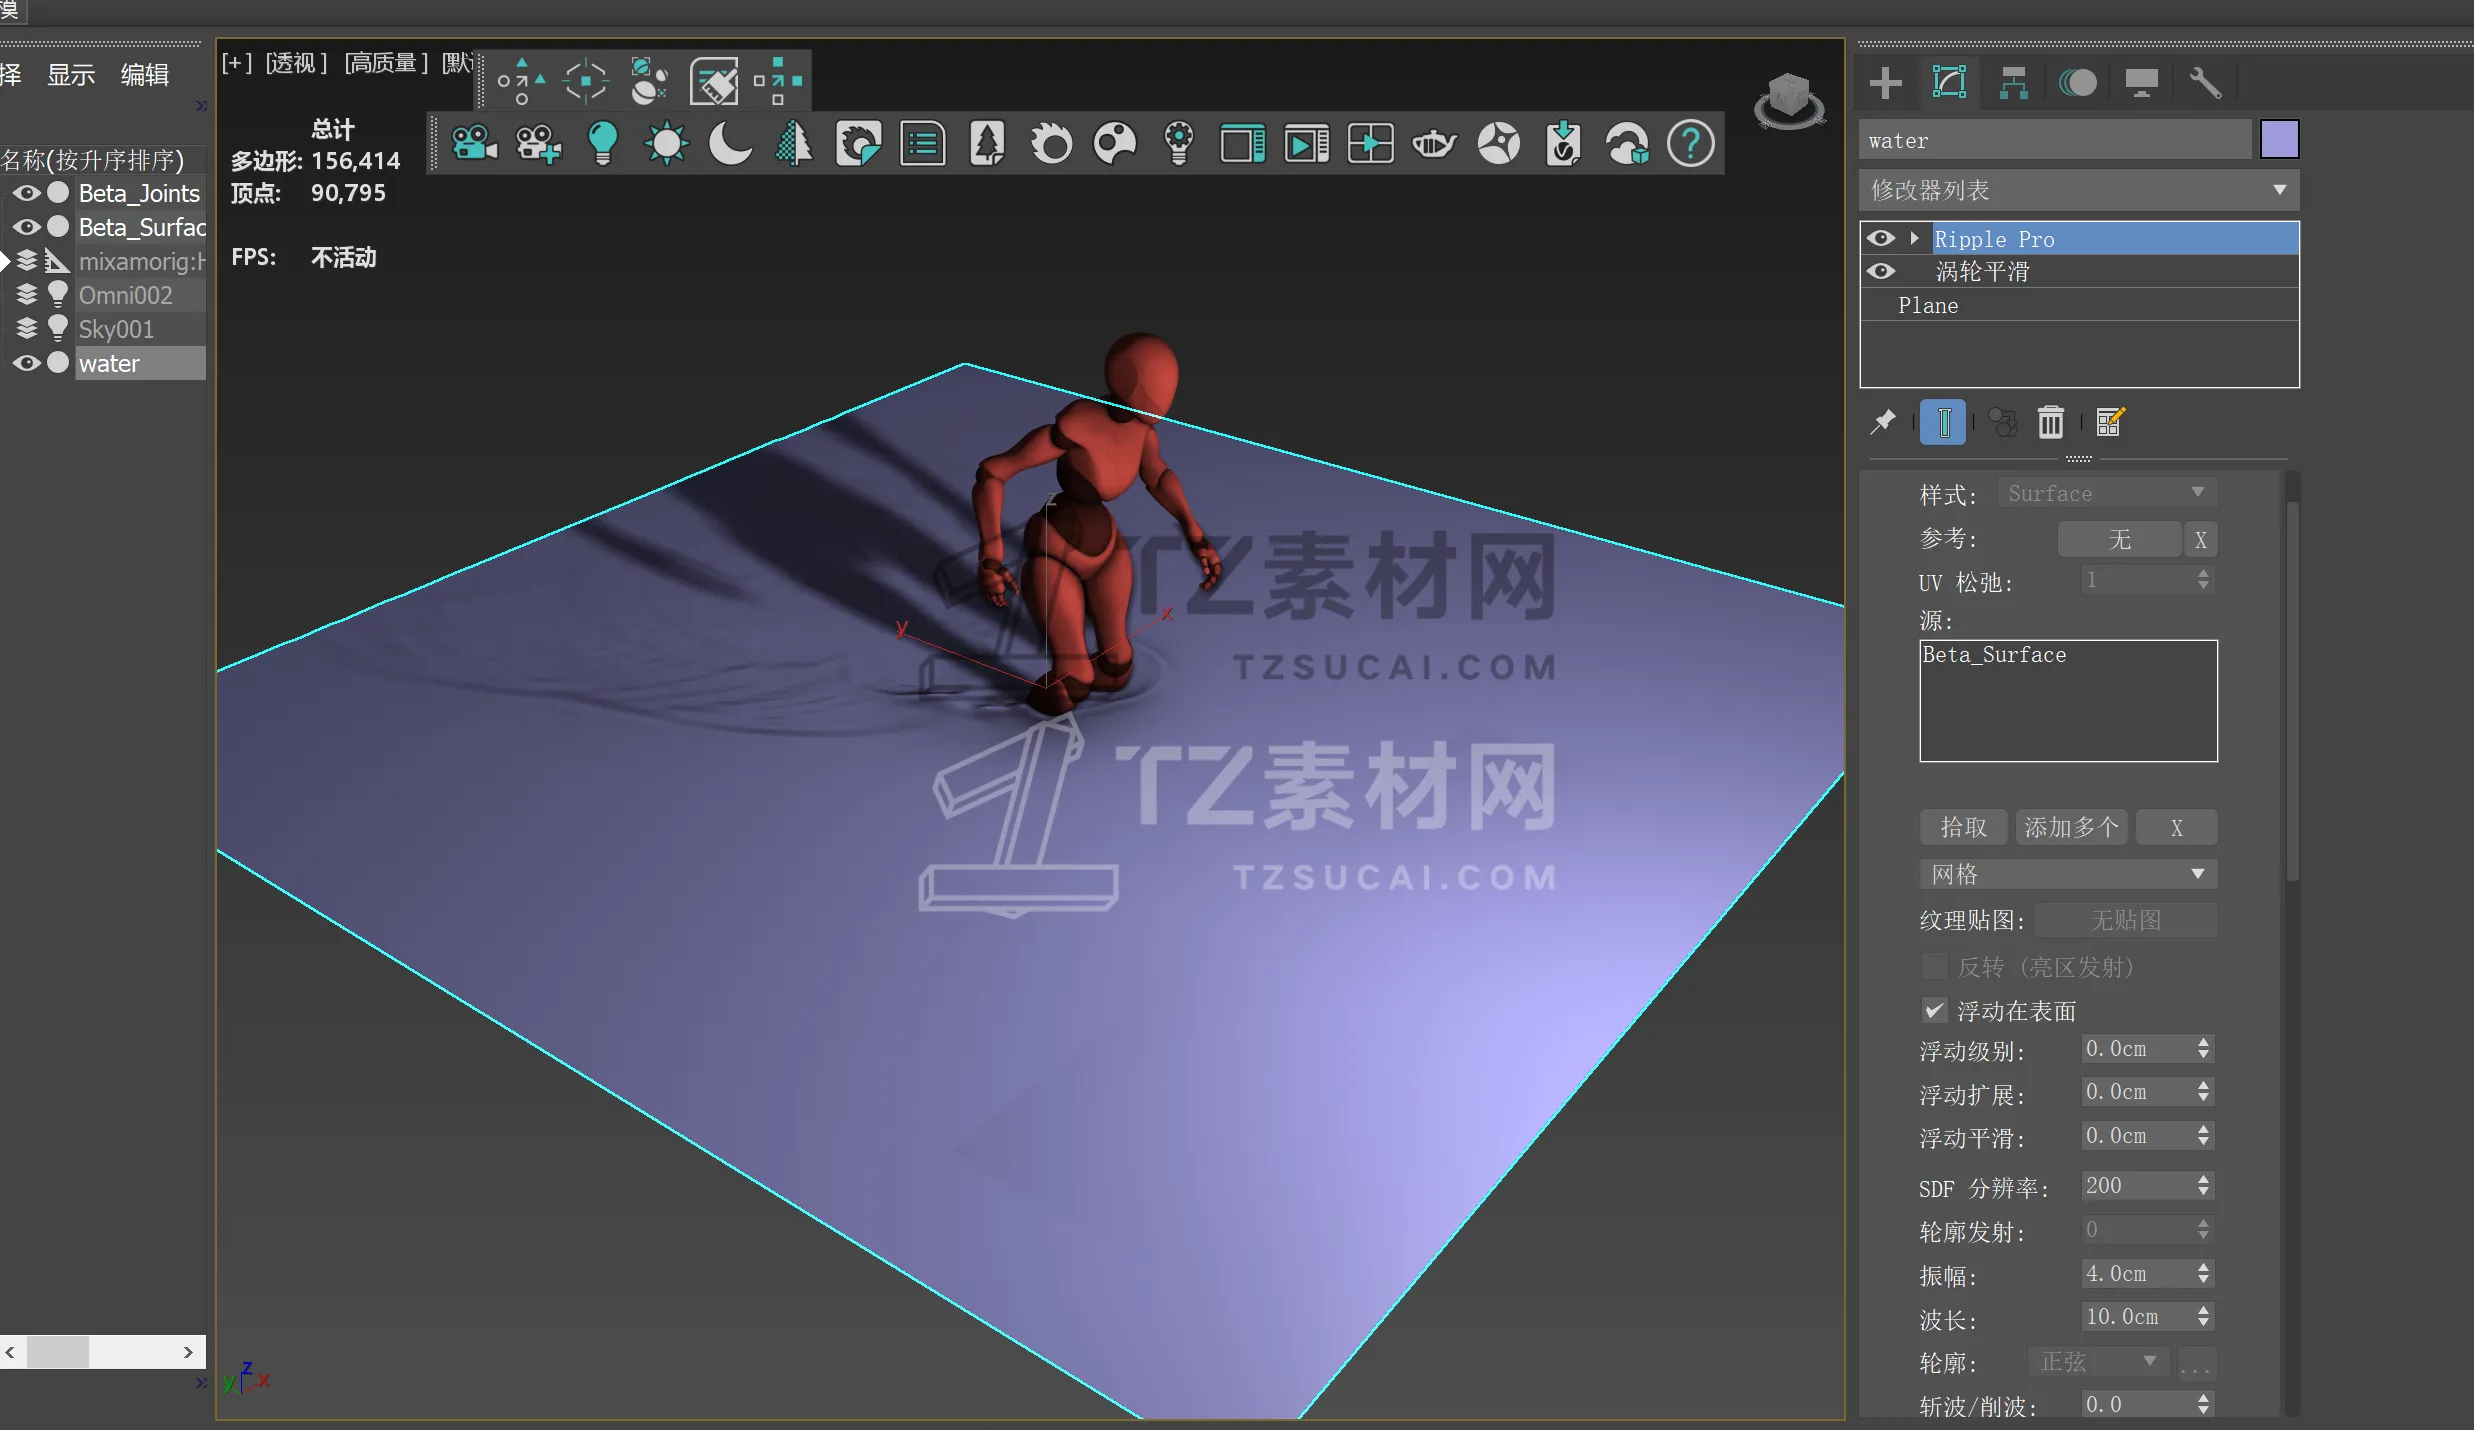
Task: Open the question mark help icon
Action: [x=1690, y=144]
